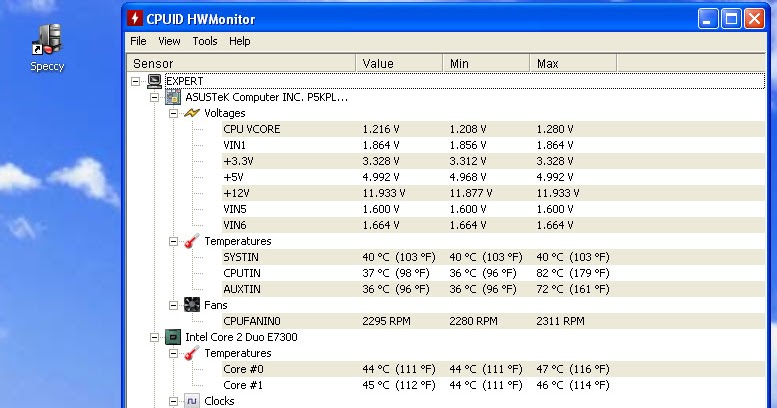Select the VIN5 sensor row
Image resolution: width=777 pixels, height=408 pixels.
coord(493,209)
